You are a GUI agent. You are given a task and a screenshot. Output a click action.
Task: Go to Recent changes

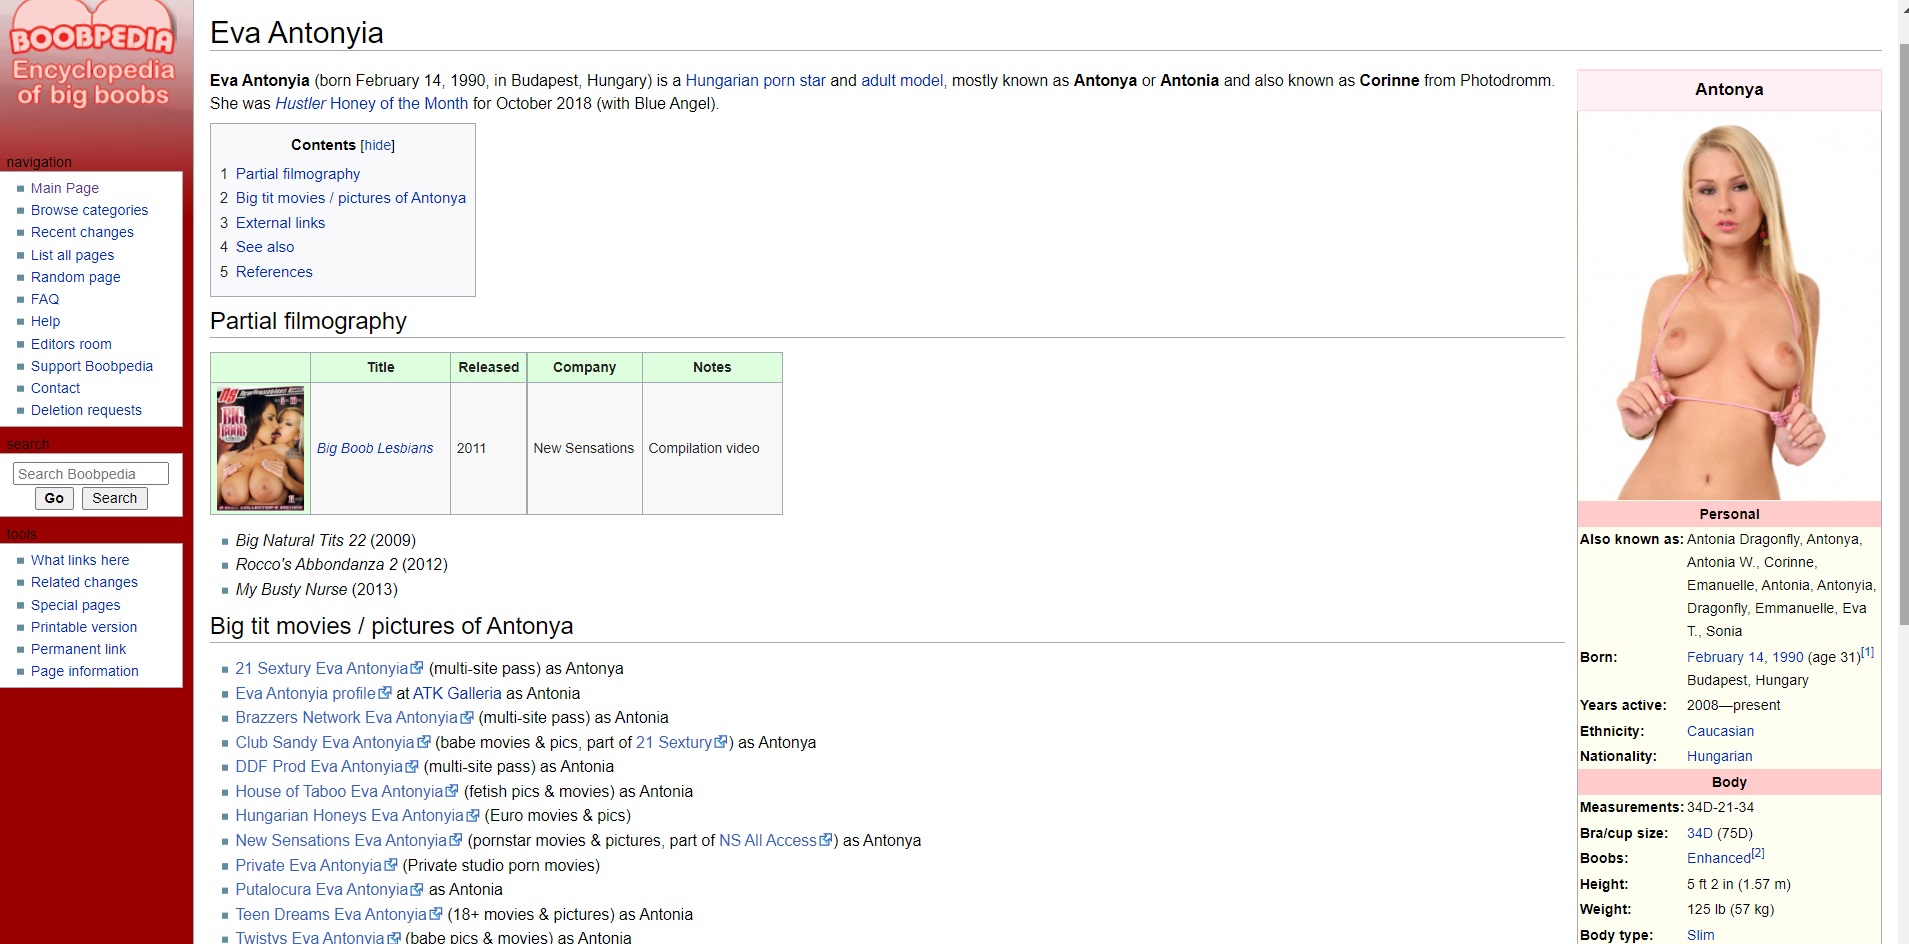click(82, 232)
